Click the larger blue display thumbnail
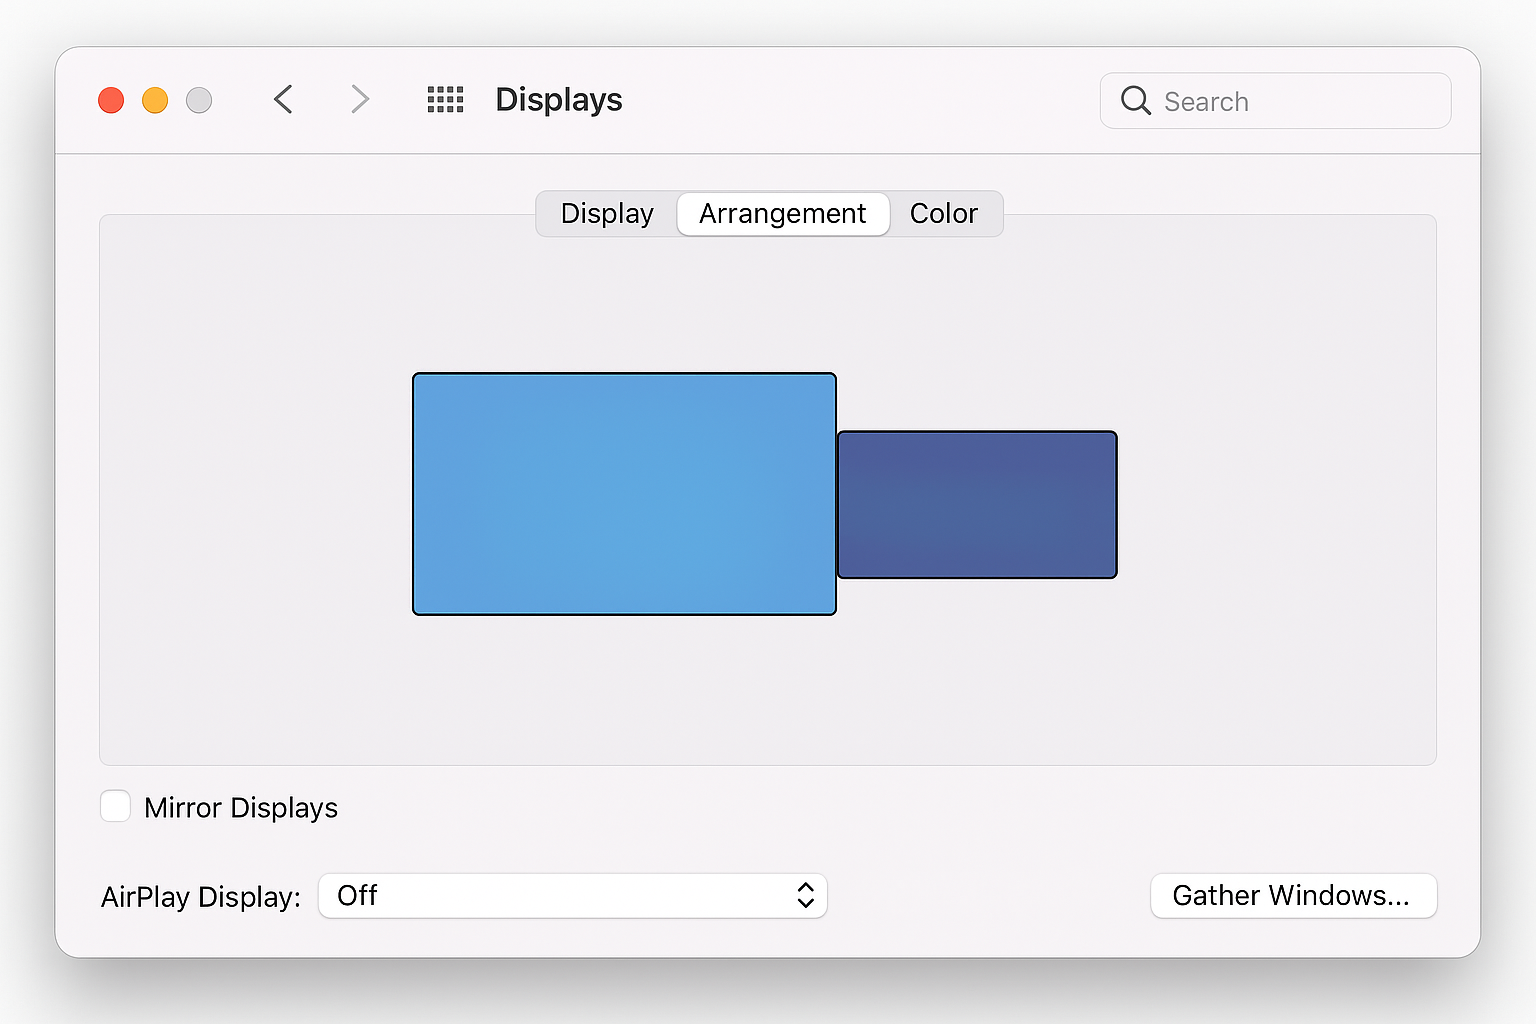Viewport: 1536px width, 1024px height. 623,493
